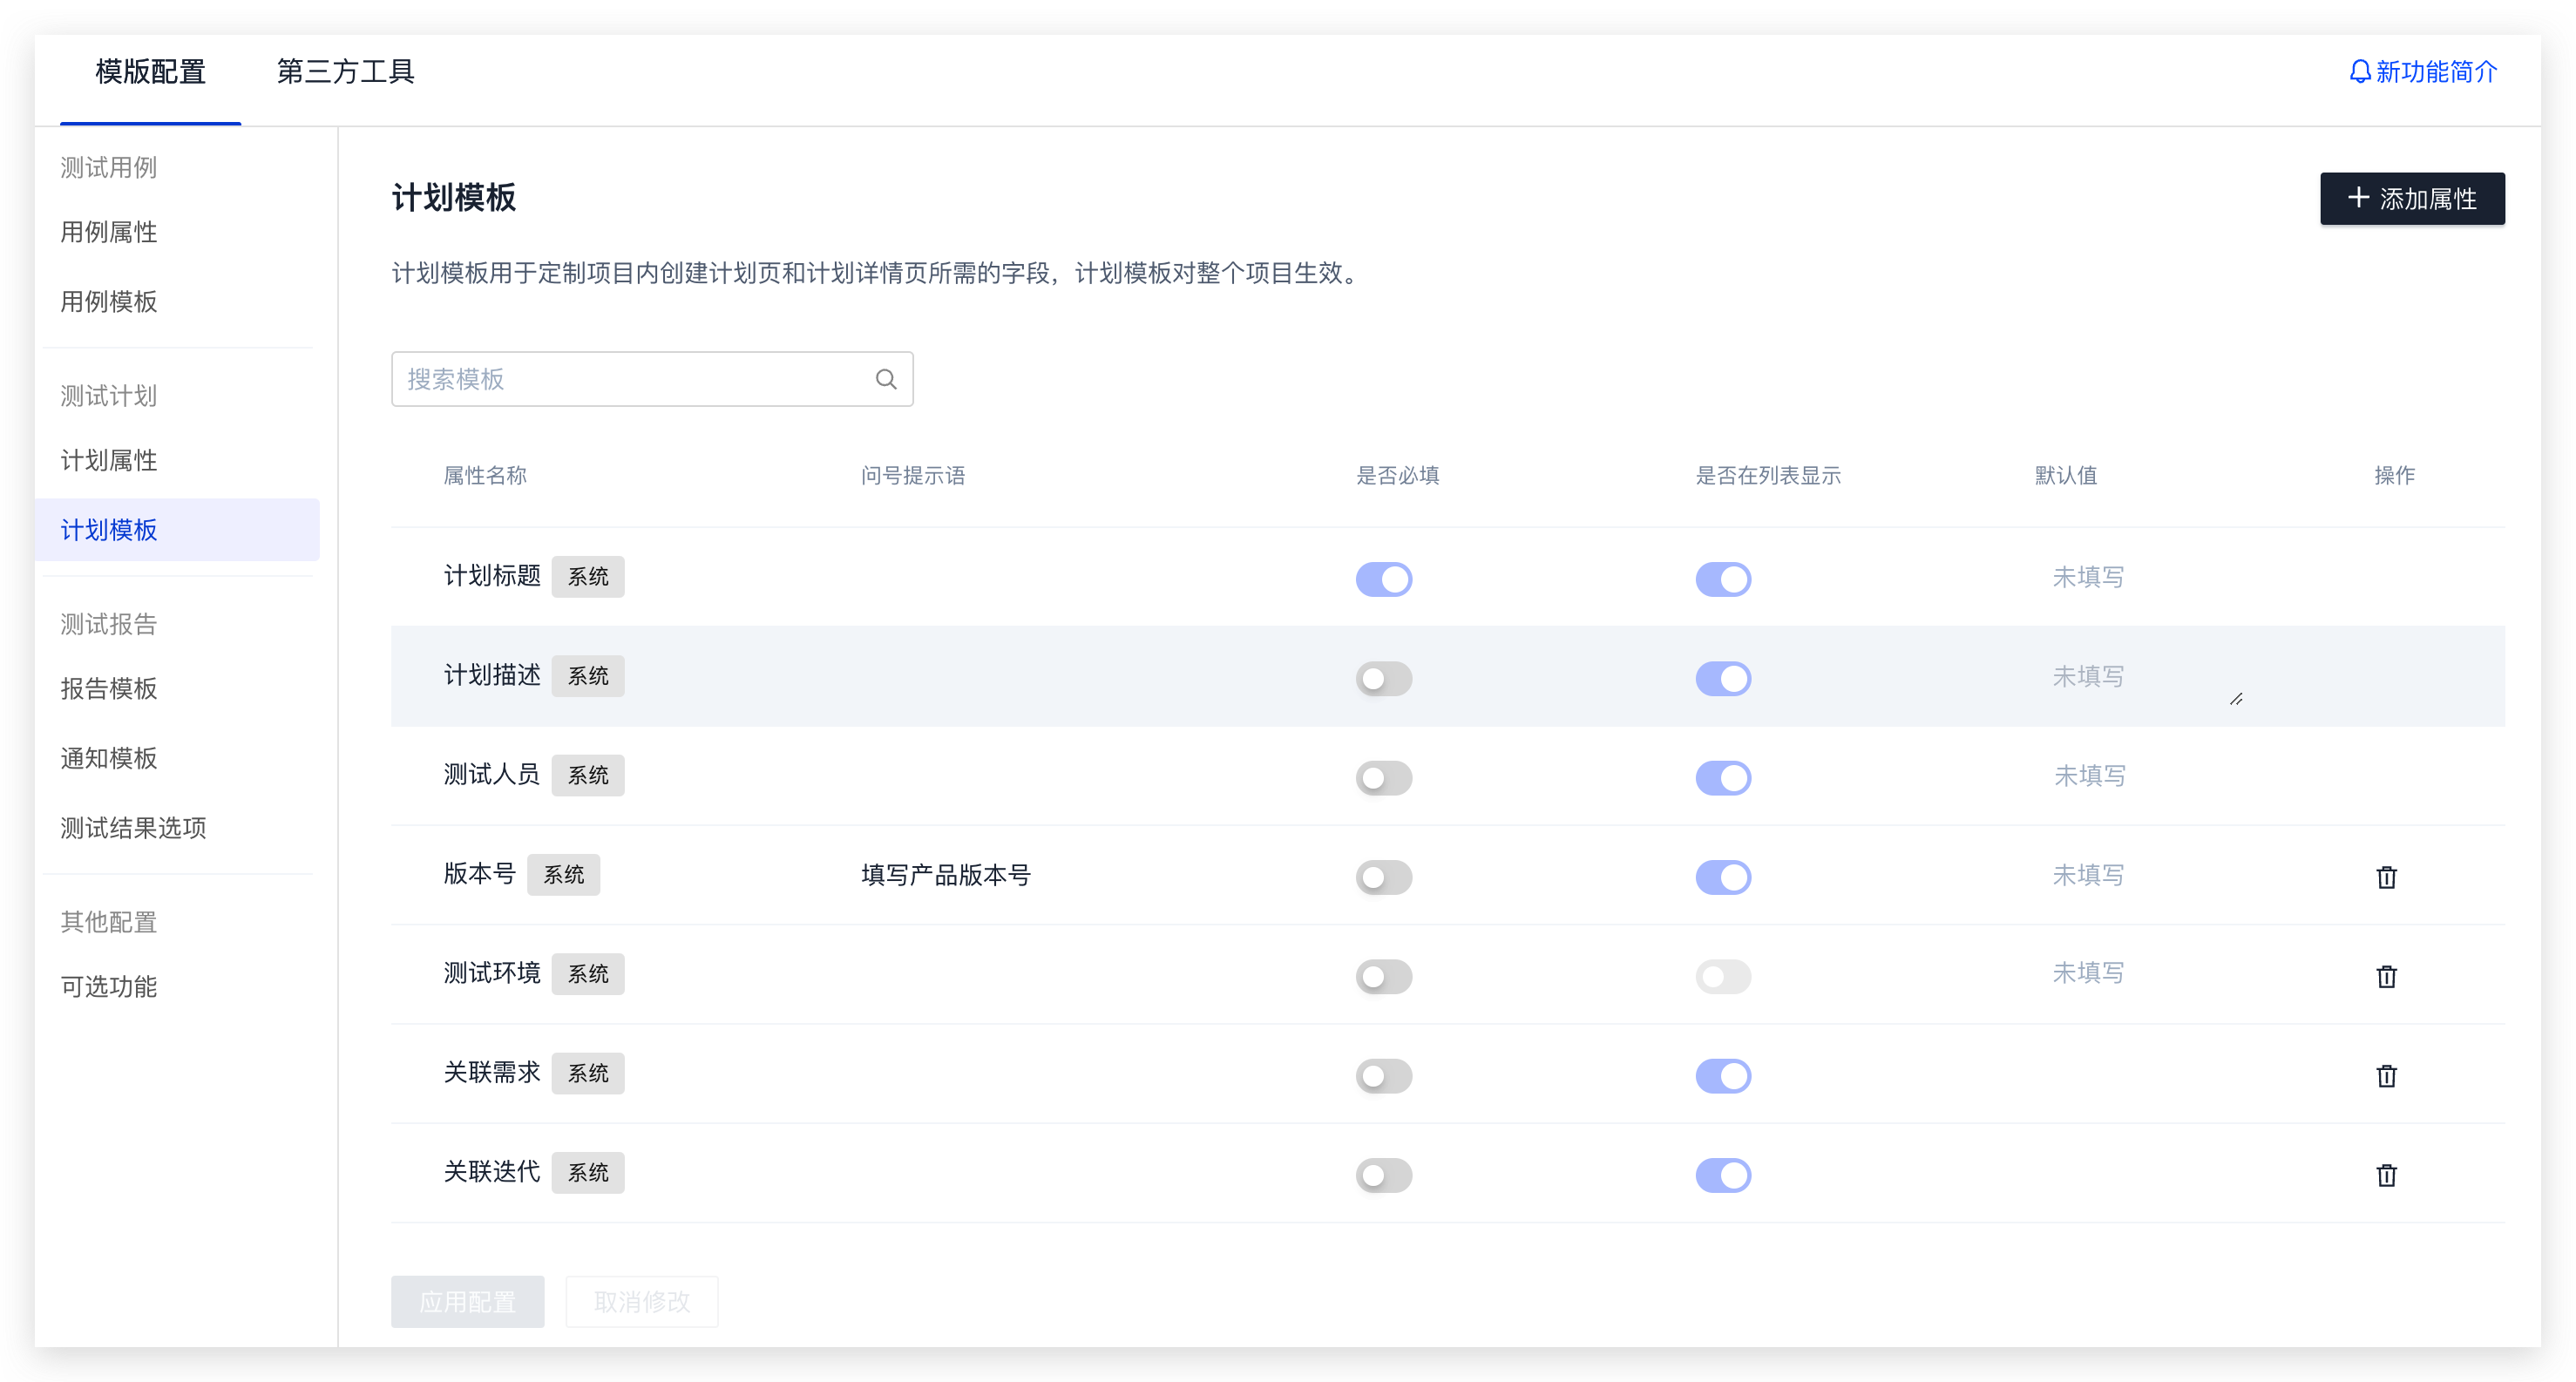The image size is (2576, 1382).
Task: Open 新功能简介 link
Action: [2422, 72]
